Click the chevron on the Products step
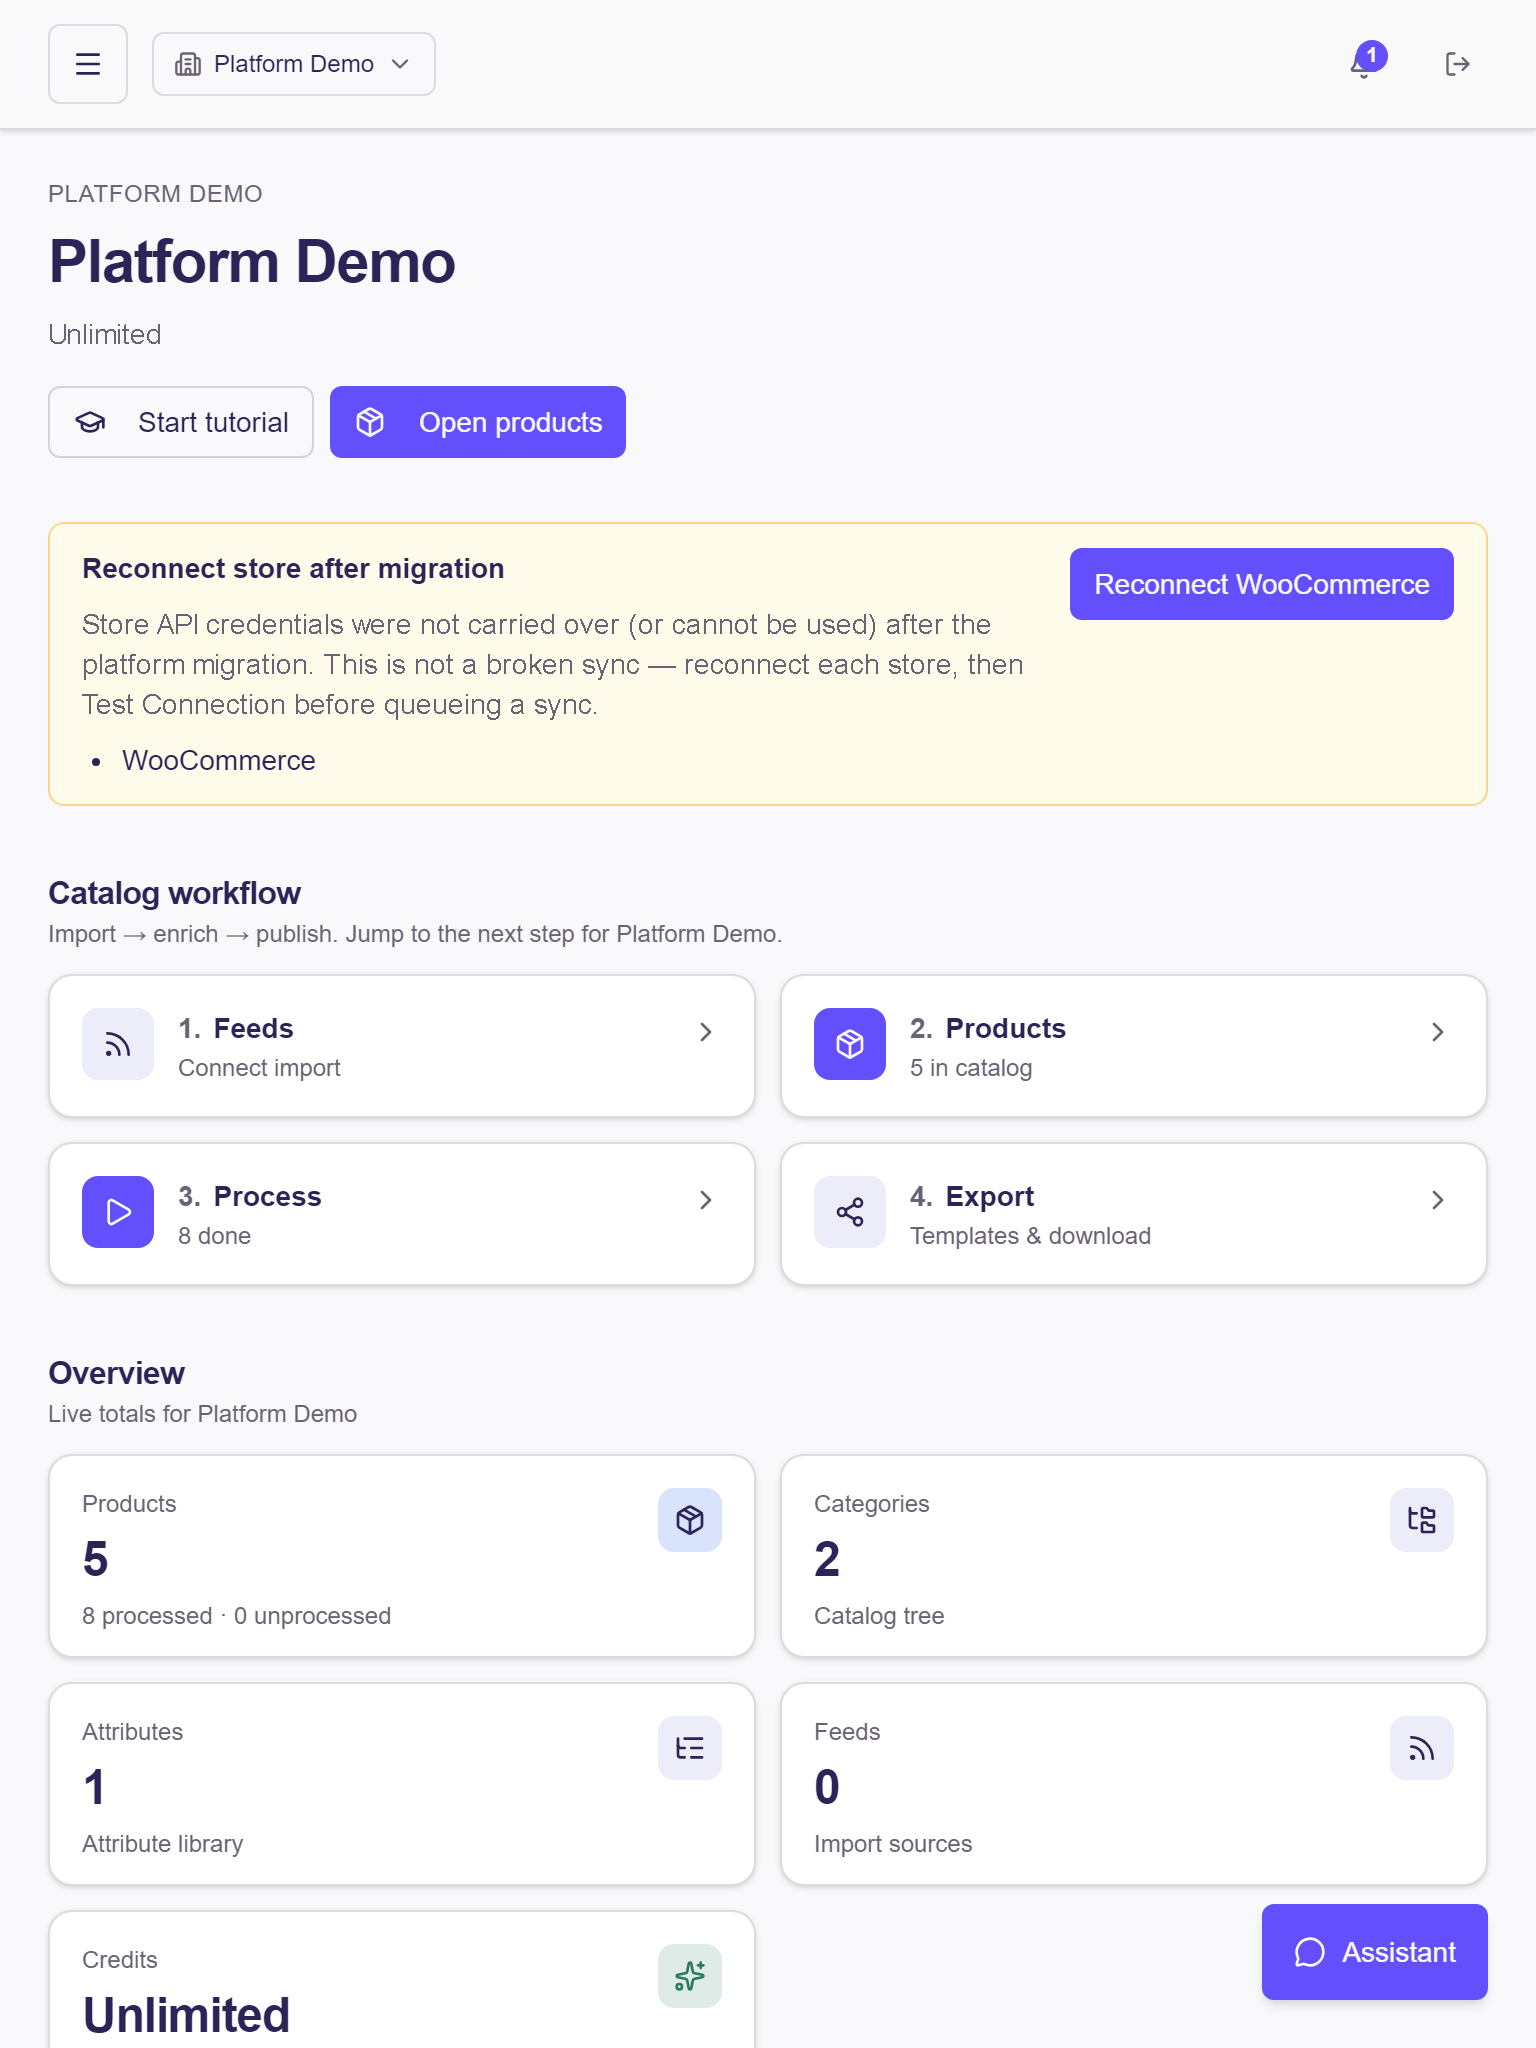Viewport: 1536px width, 2048px height. (1438, 1032)
